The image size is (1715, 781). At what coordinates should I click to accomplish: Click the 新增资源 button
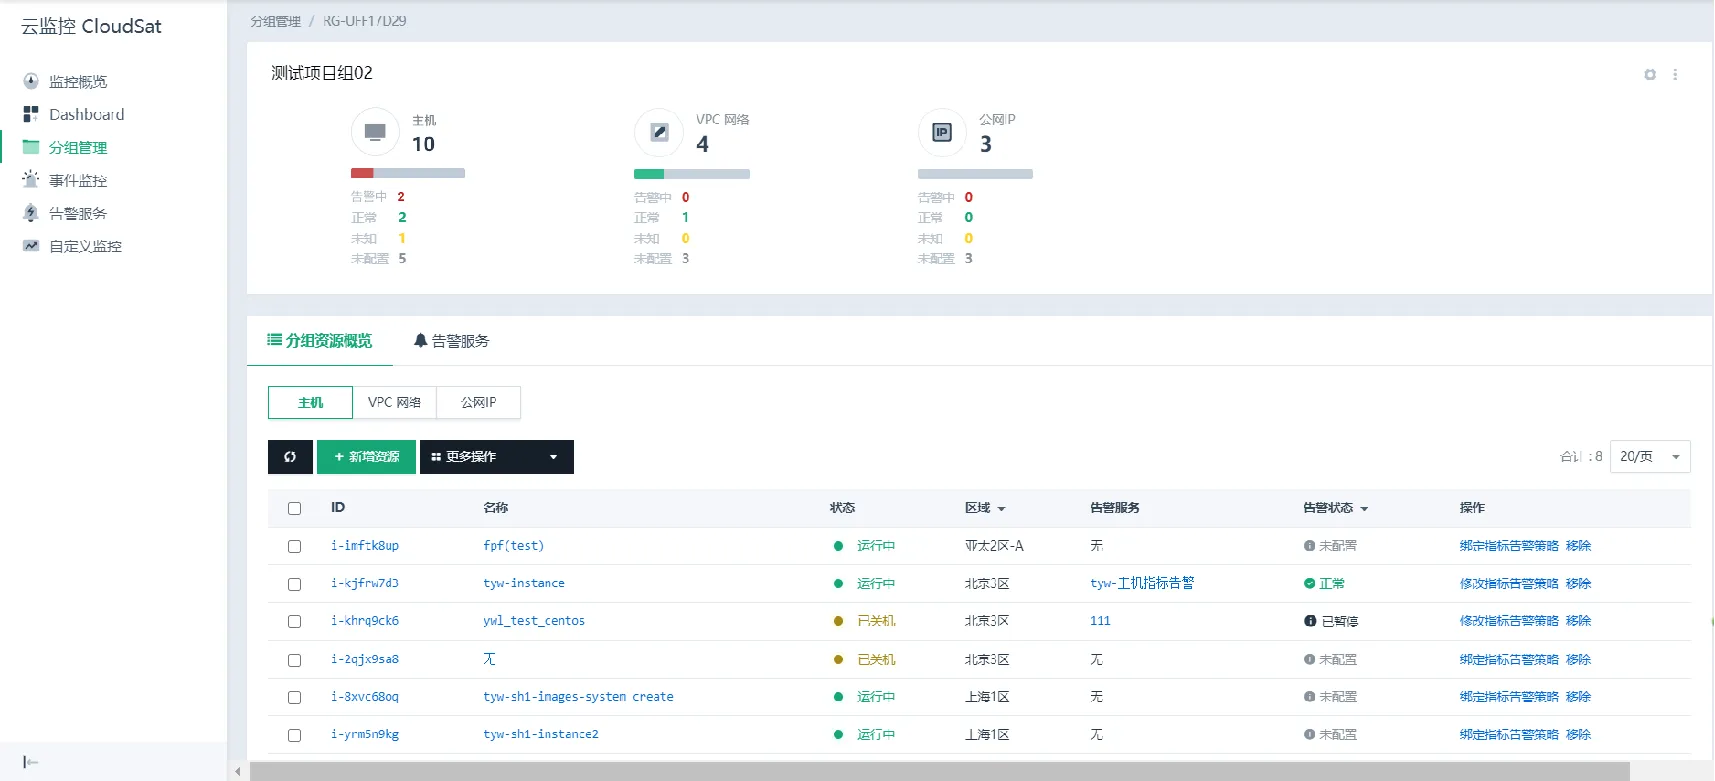click(x=366, y=457)
